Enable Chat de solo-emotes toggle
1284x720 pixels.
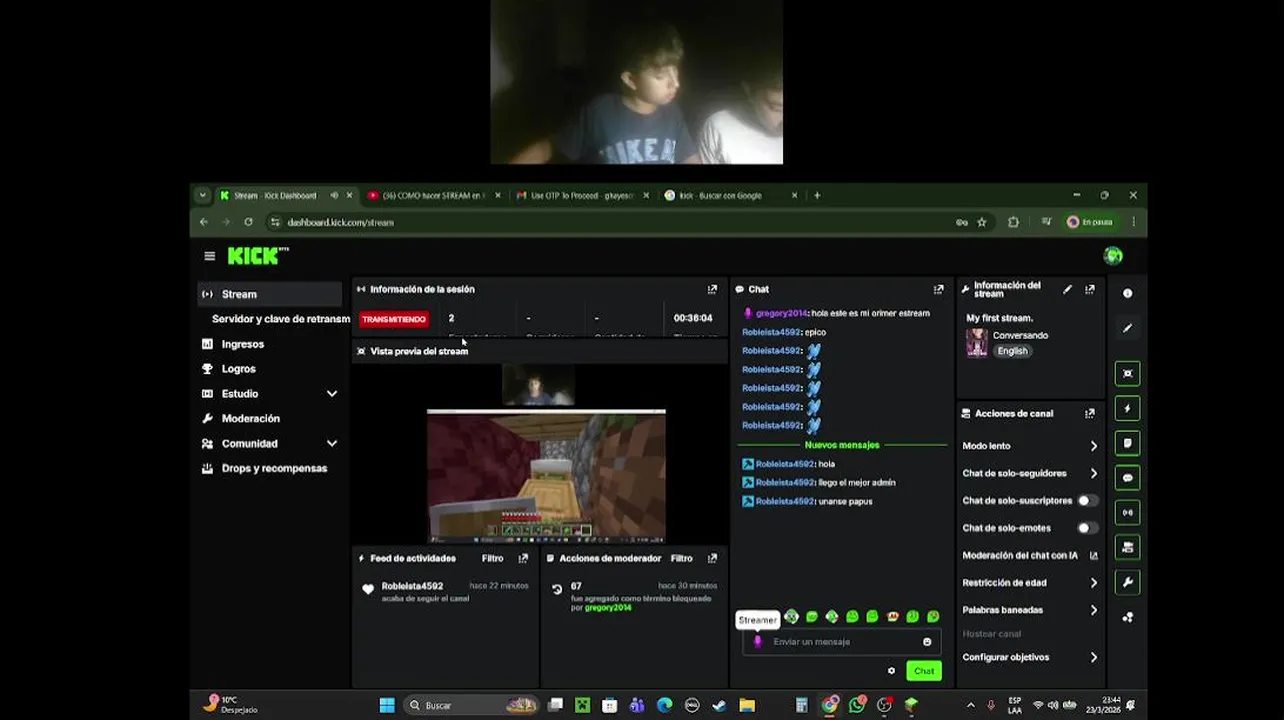click(x=1086, y=528)
